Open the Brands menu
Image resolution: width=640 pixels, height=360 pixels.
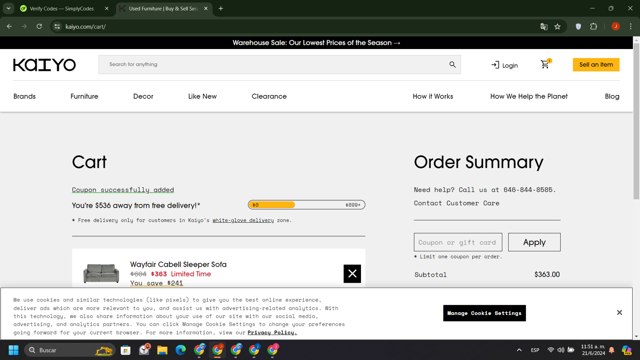24,96
